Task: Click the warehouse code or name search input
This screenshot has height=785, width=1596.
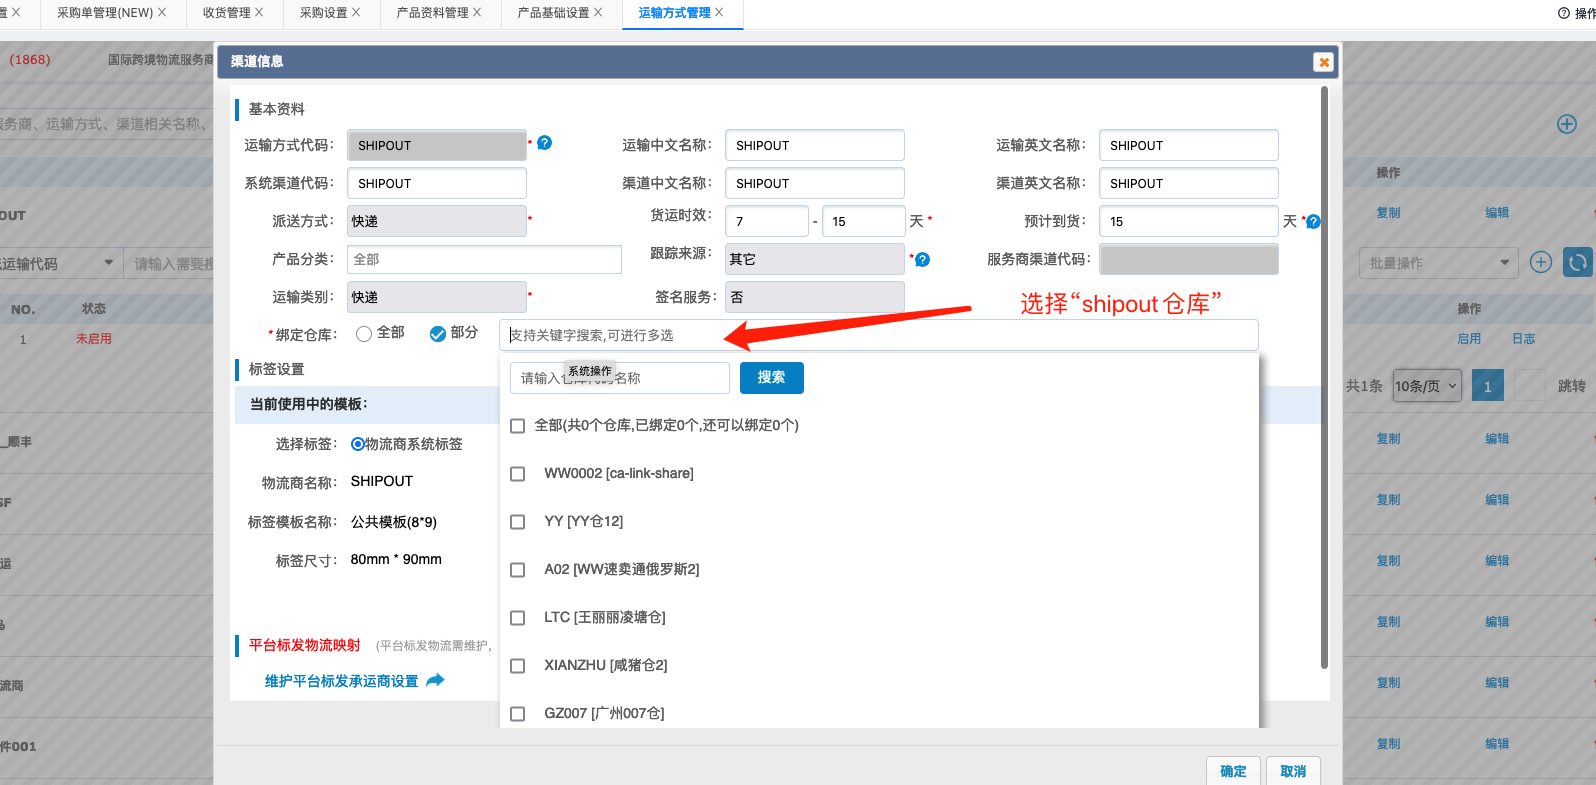Action: [620, 378]
